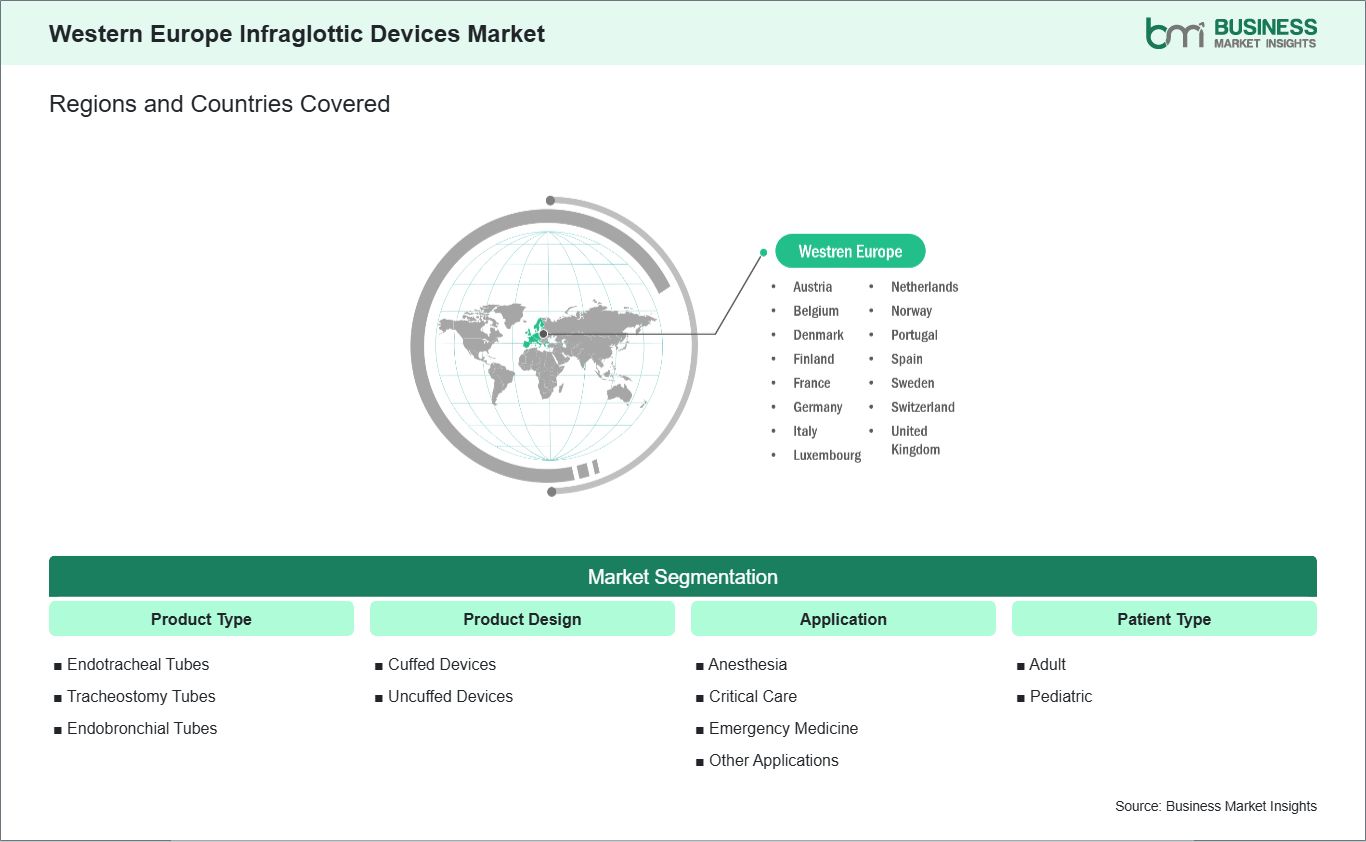Click the Regions and Countries Covered heading
Image resolution: width=1366 pixels, height=842 pixels.
(219, 104)
